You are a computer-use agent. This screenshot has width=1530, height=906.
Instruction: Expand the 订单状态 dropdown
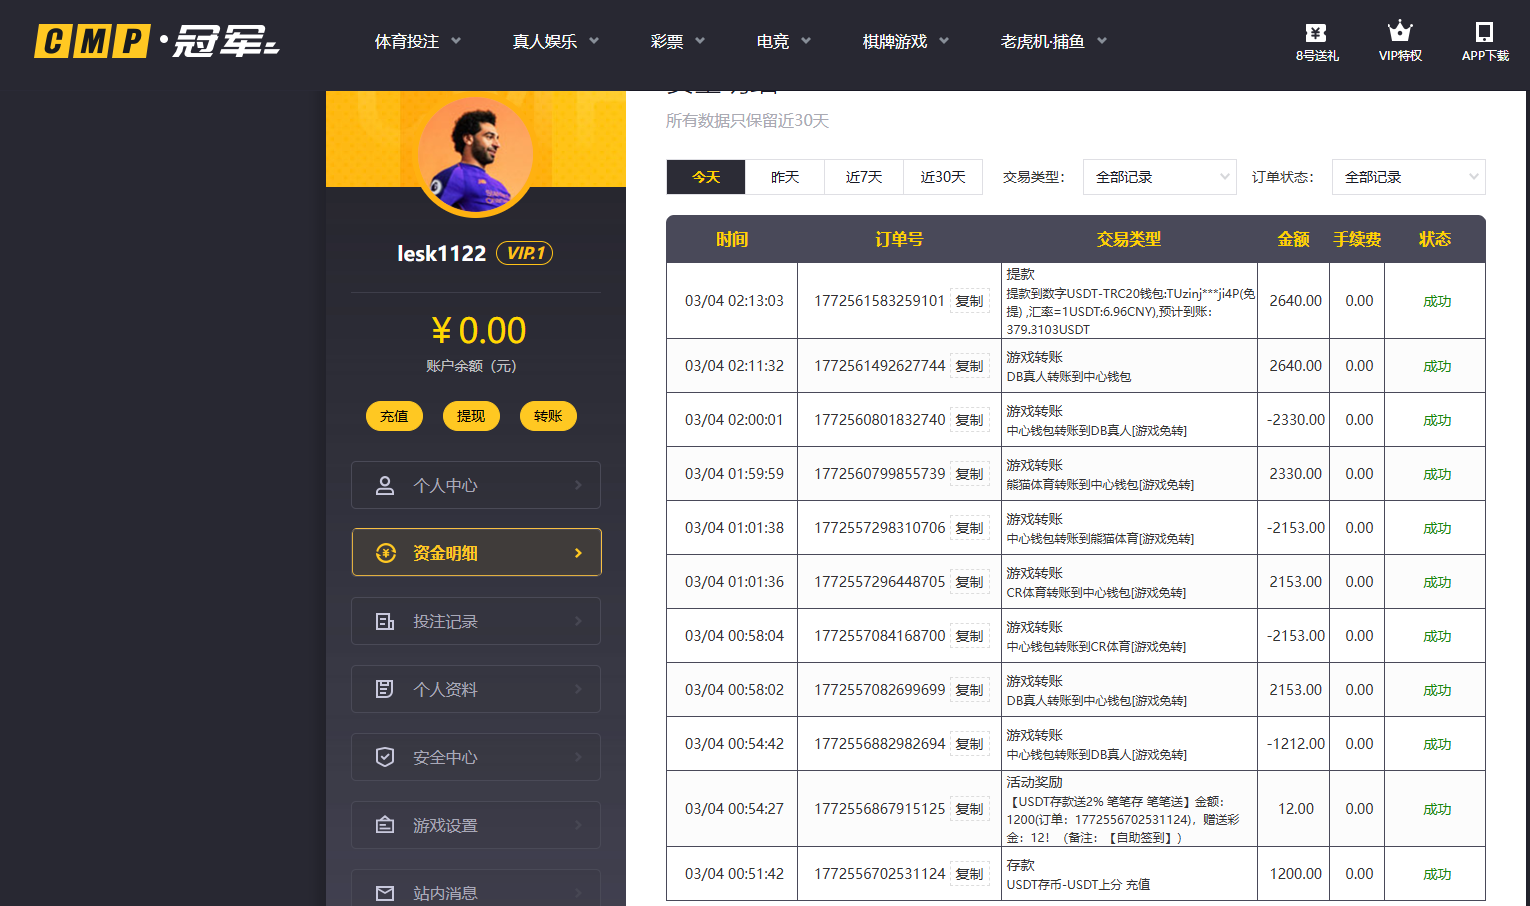pos(1408,177)
